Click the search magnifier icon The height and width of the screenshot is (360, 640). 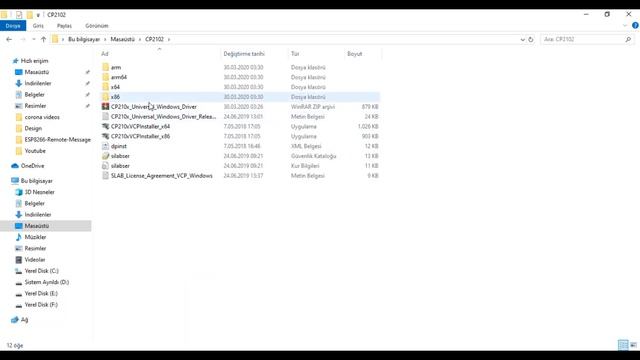[628, 39]
